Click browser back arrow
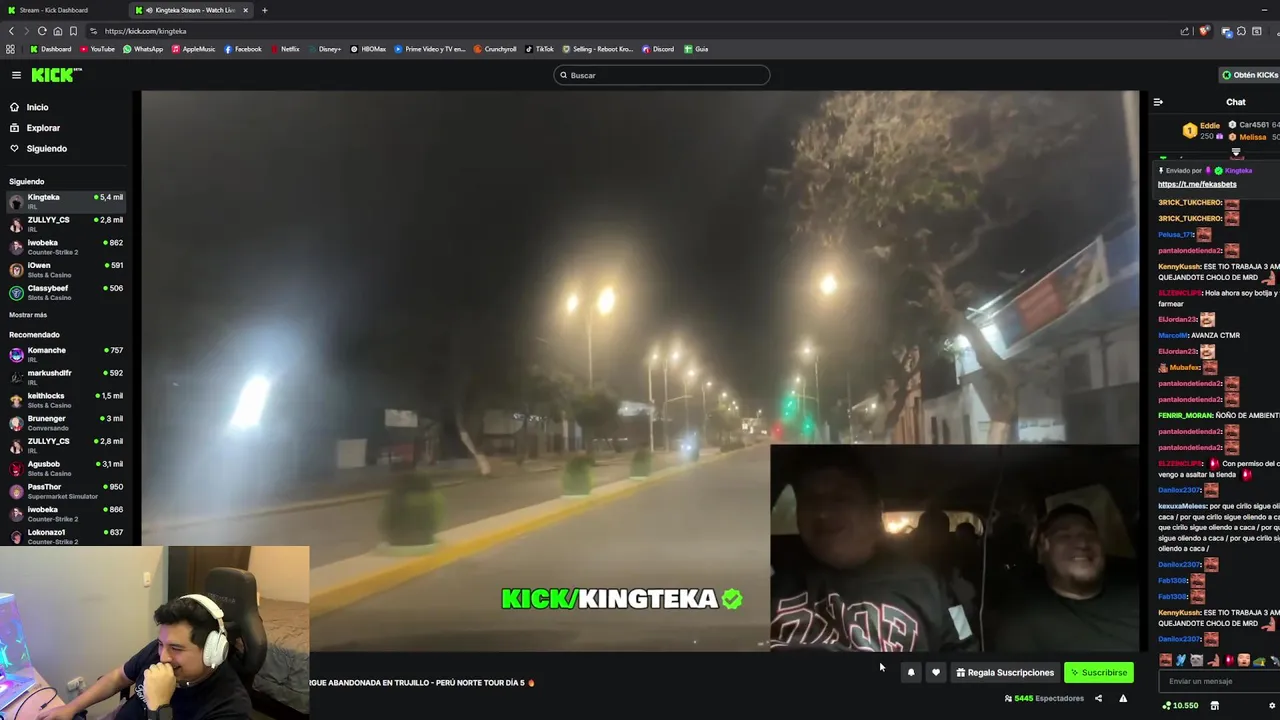1280x720 pixels. click(12, 31)
